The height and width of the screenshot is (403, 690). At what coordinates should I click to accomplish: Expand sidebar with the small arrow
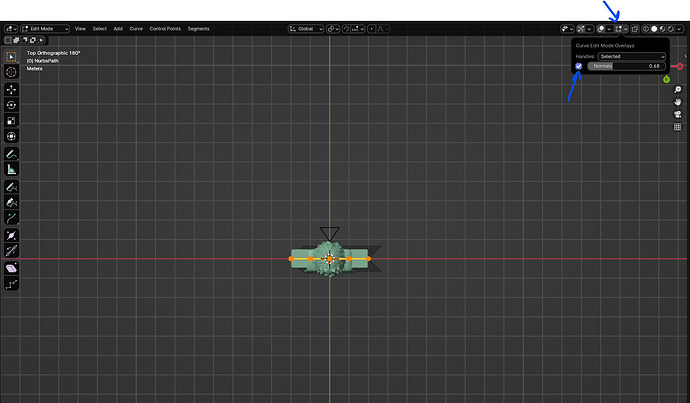(x=686, y=56)
